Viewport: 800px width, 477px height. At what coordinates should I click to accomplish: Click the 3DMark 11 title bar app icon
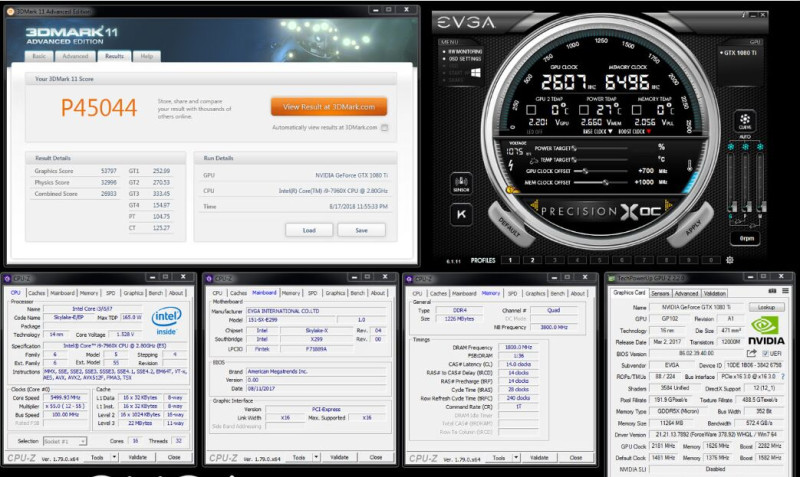(x=10, y=11)
